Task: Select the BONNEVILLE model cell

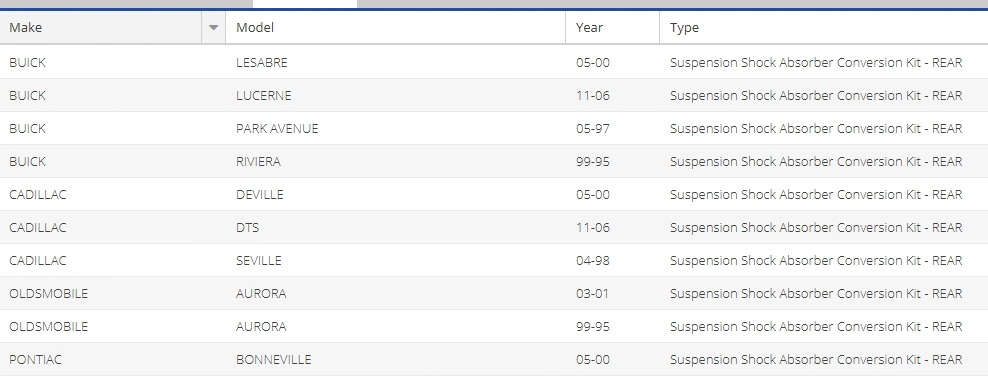Action: click(x=273, y=359)
